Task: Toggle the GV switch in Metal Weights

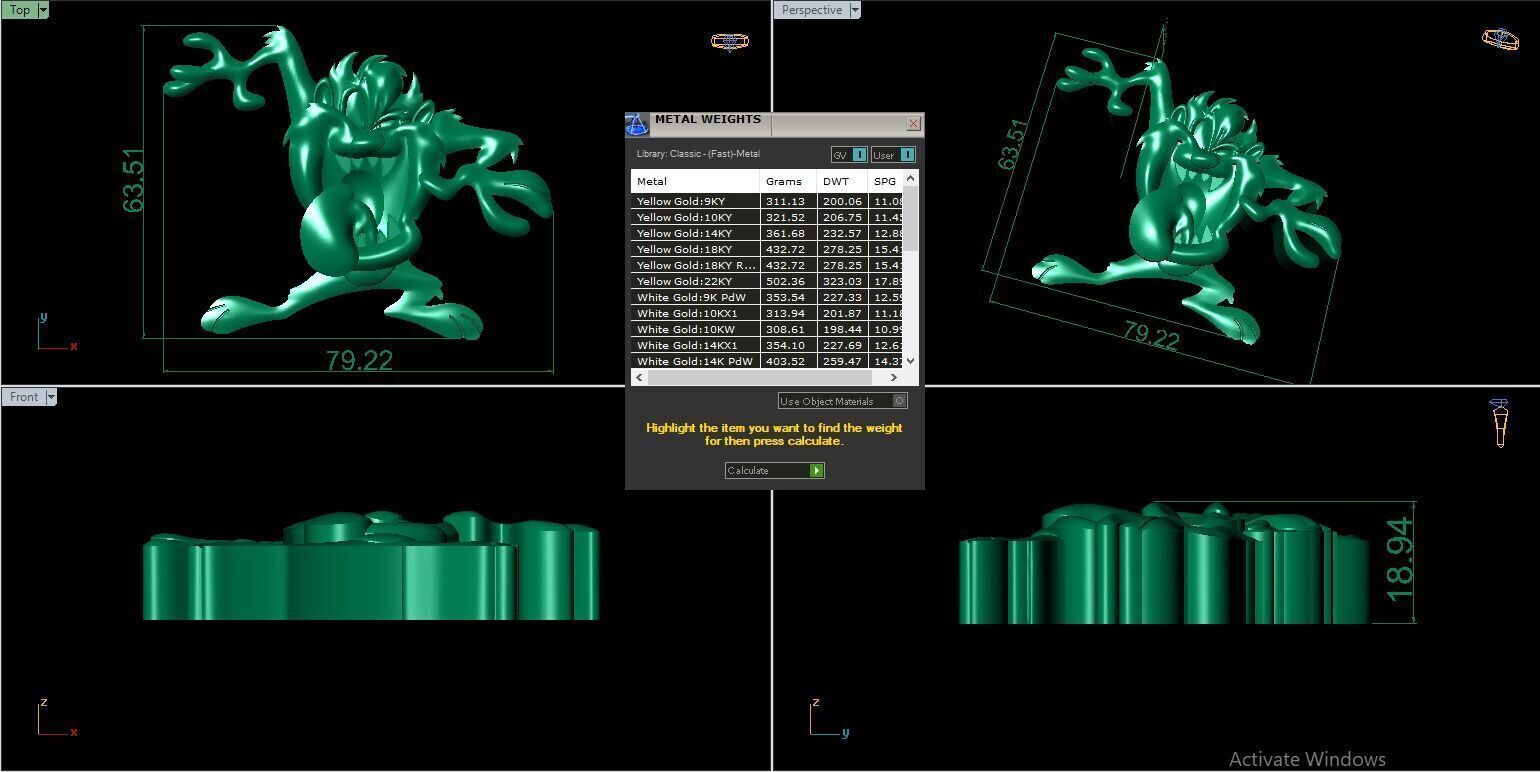Action: pyautogui.click(x=859, y=154)
